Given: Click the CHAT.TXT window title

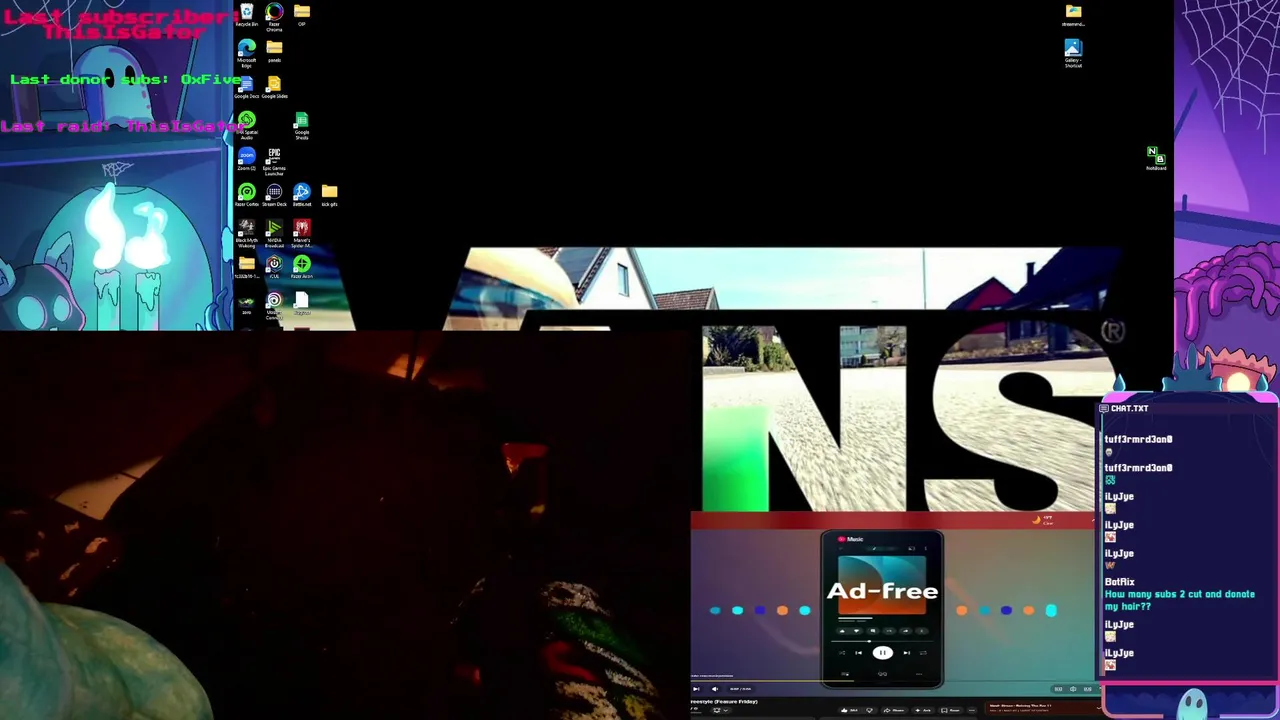Looking at the screenshot, I should [x=1129, y=408].
